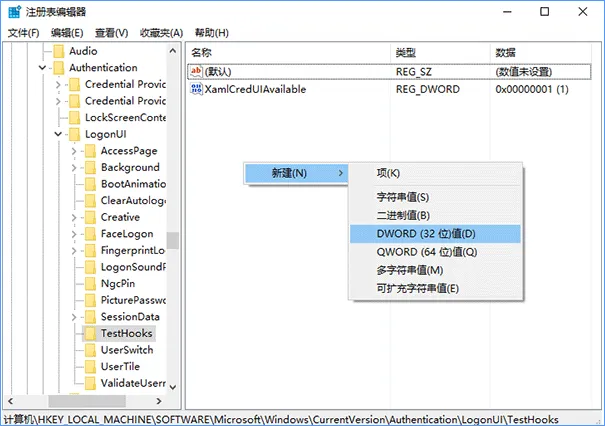
Task: Click tree scrollbar up arrow
Action: coord(173,51)
